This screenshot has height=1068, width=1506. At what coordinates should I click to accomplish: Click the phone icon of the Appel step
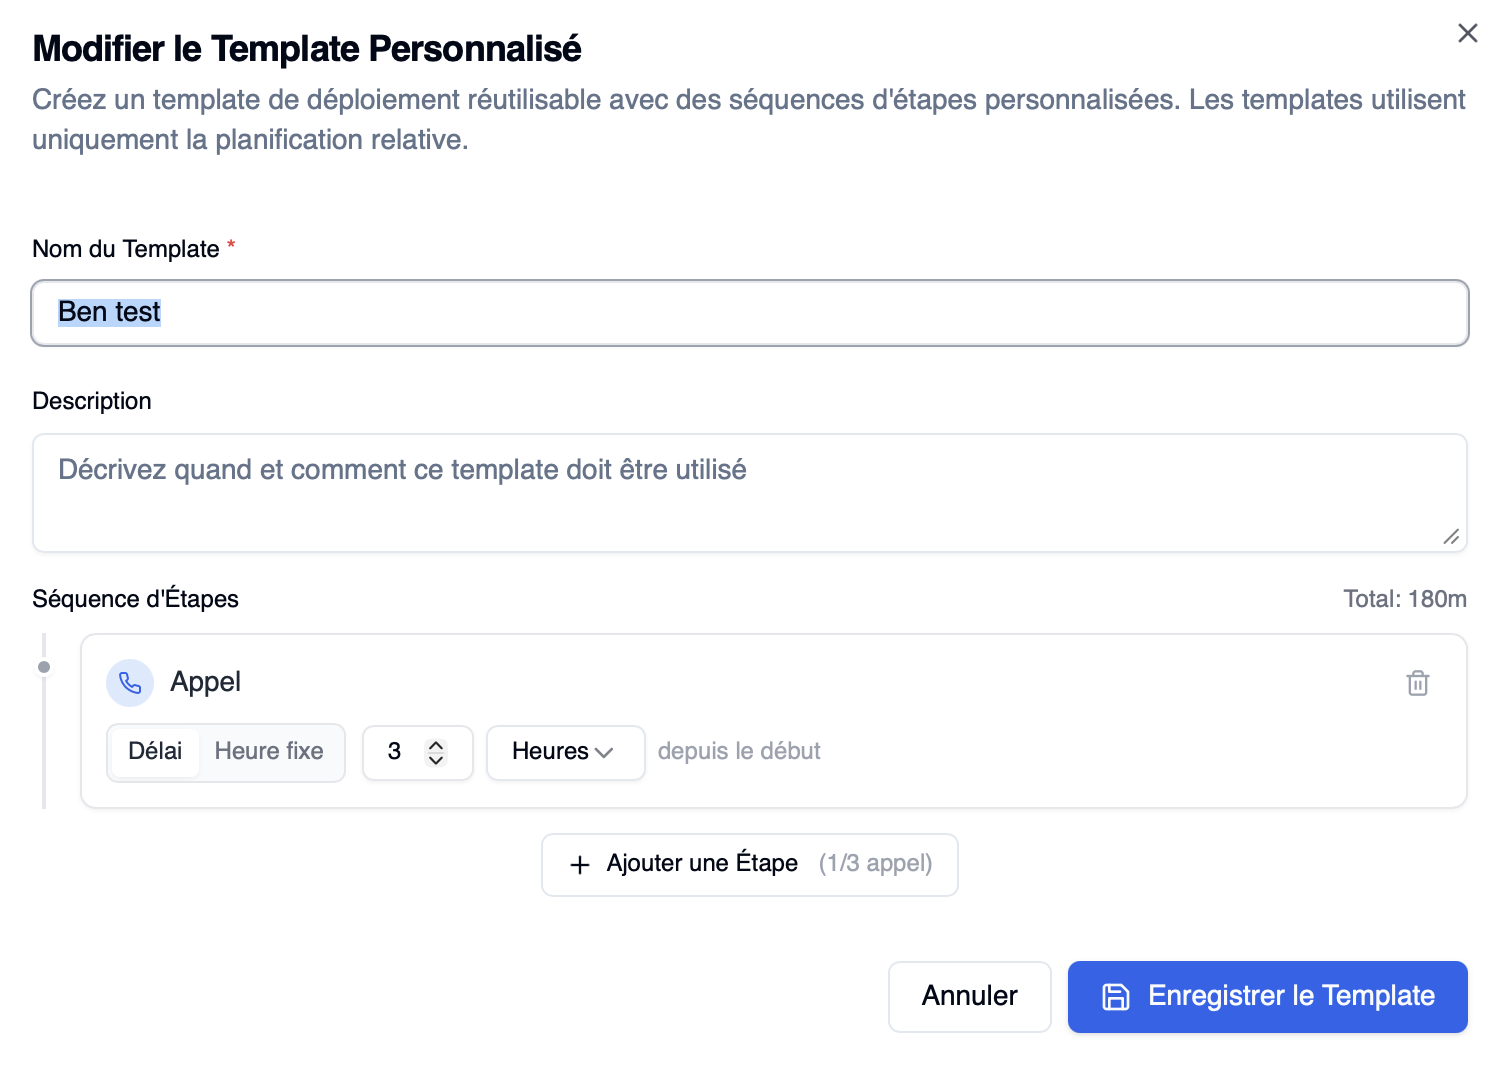130,683
